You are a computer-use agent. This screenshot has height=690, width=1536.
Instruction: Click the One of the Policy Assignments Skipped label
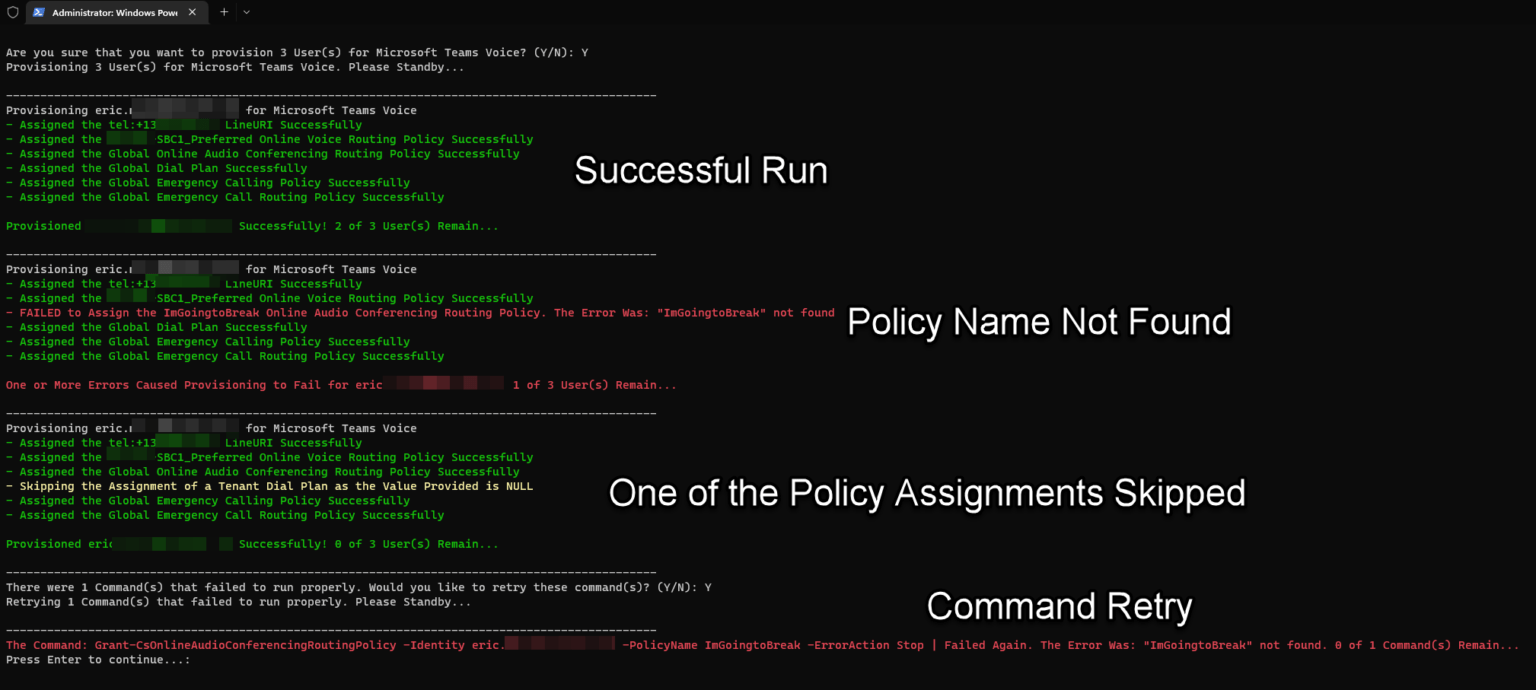pyautogui.click(x=925, y=492)
